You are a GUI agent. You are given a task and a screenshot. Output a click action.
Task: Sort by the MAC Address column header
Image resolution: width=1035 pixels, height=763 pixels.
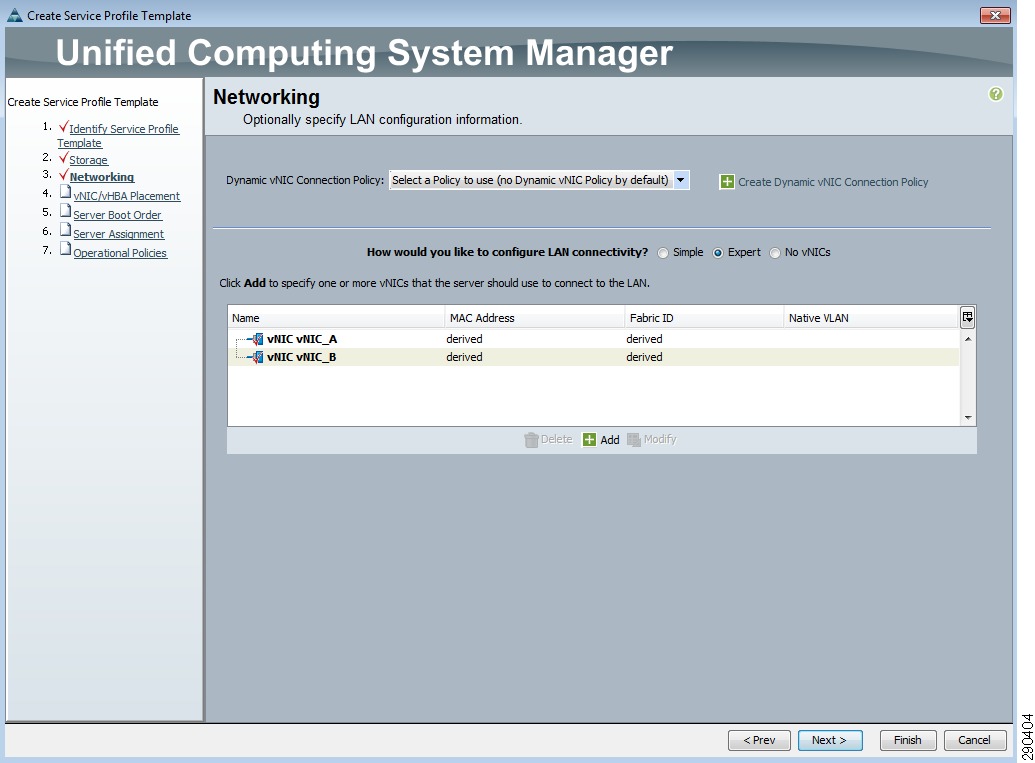pyautogui.click(x=535, y=317)
